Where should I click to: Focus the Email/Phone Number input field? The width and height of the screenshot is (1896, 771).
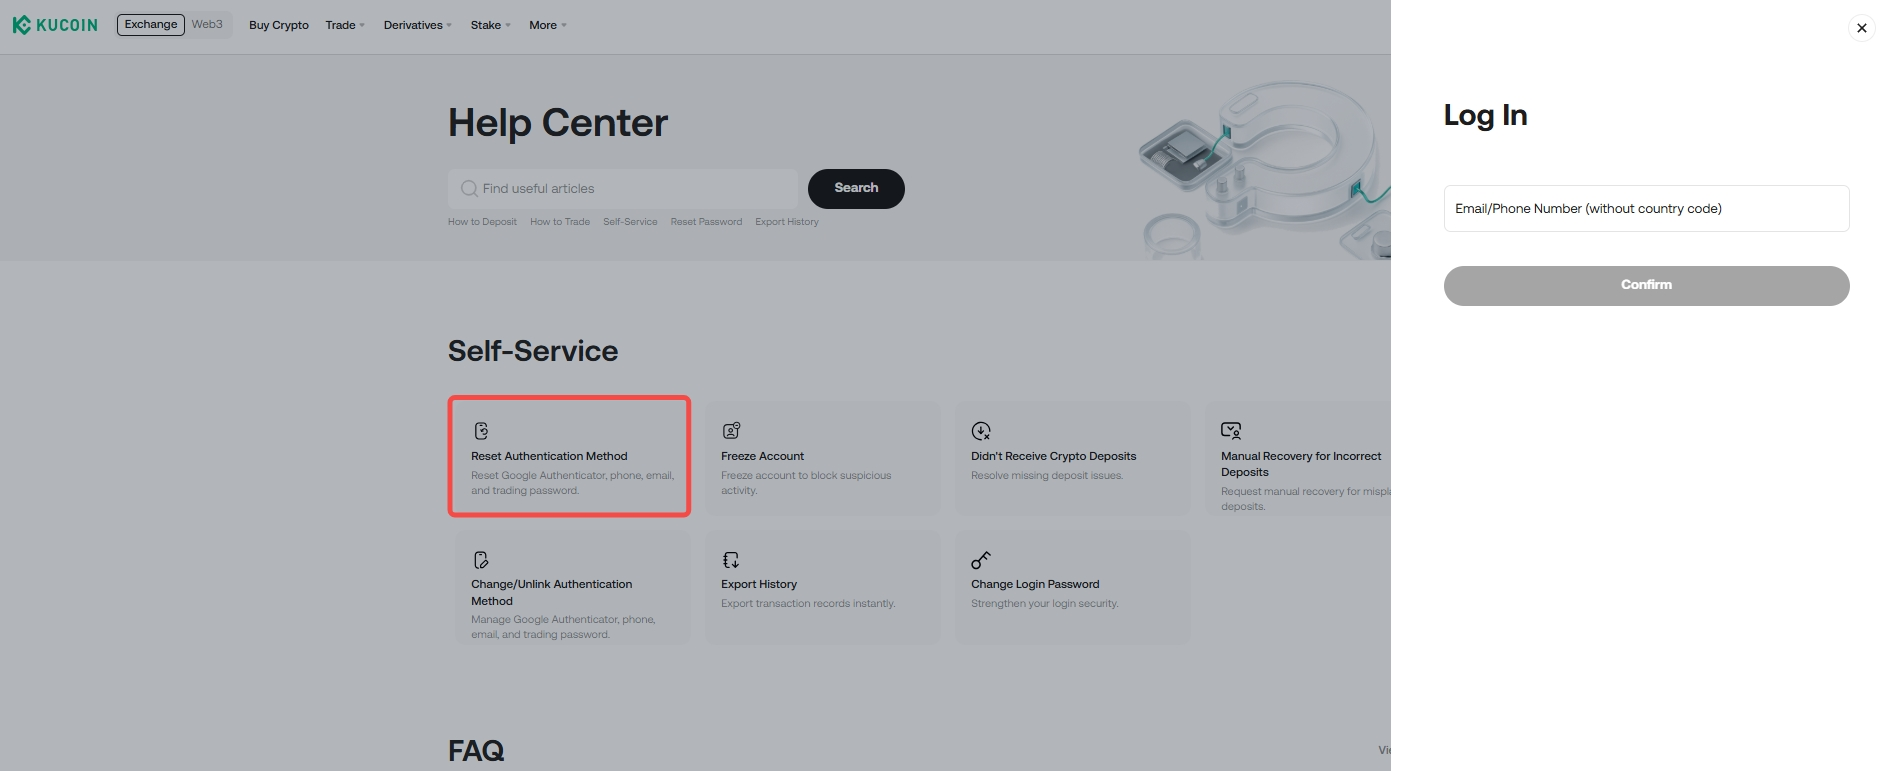(x=1646, y=209)
